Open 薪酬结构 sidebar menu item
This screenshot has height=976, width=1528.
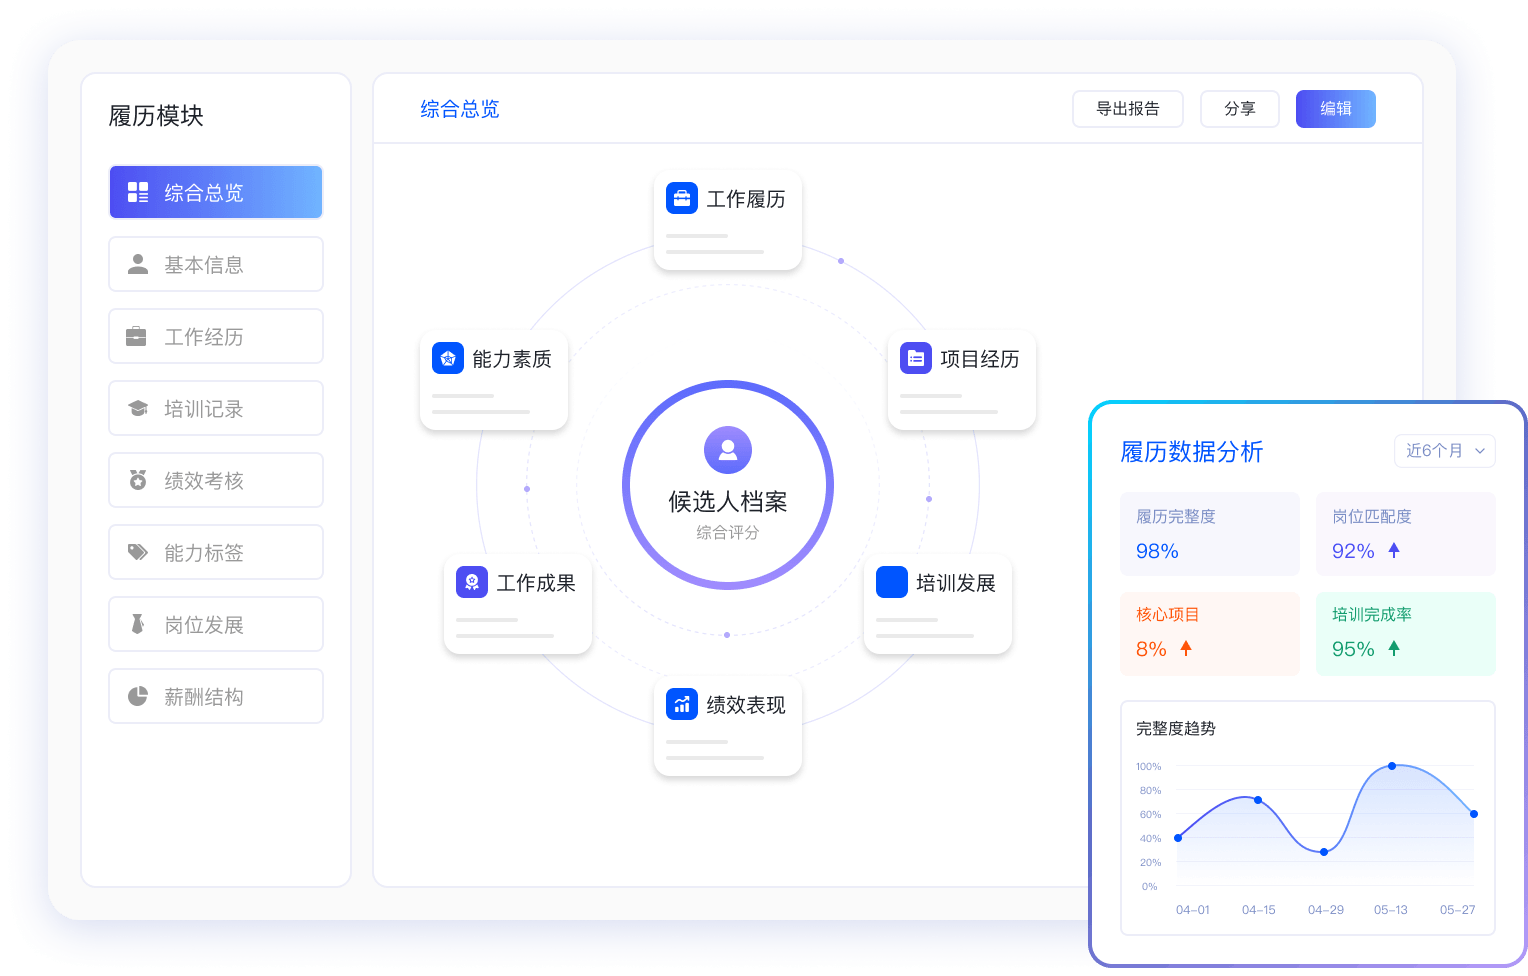coord(216,696)
